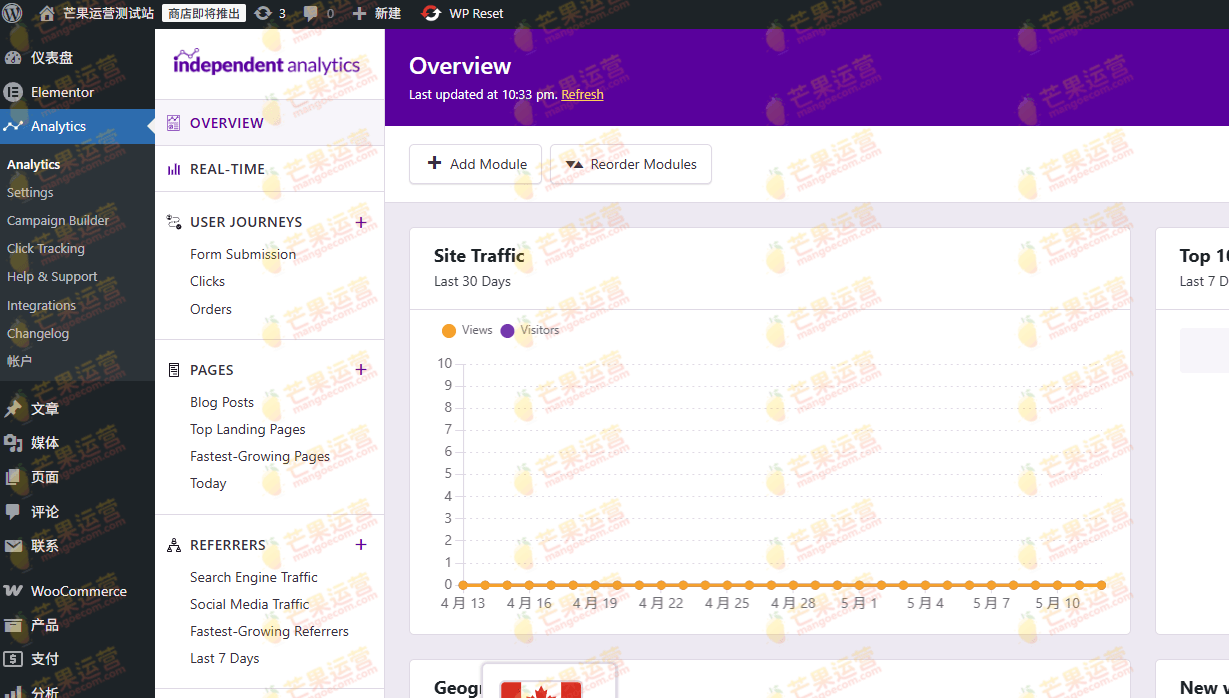The width and height of the screenshot is (1229, 698).
Task: Click the PAGES section heading
Action: (x=212, y=370)
